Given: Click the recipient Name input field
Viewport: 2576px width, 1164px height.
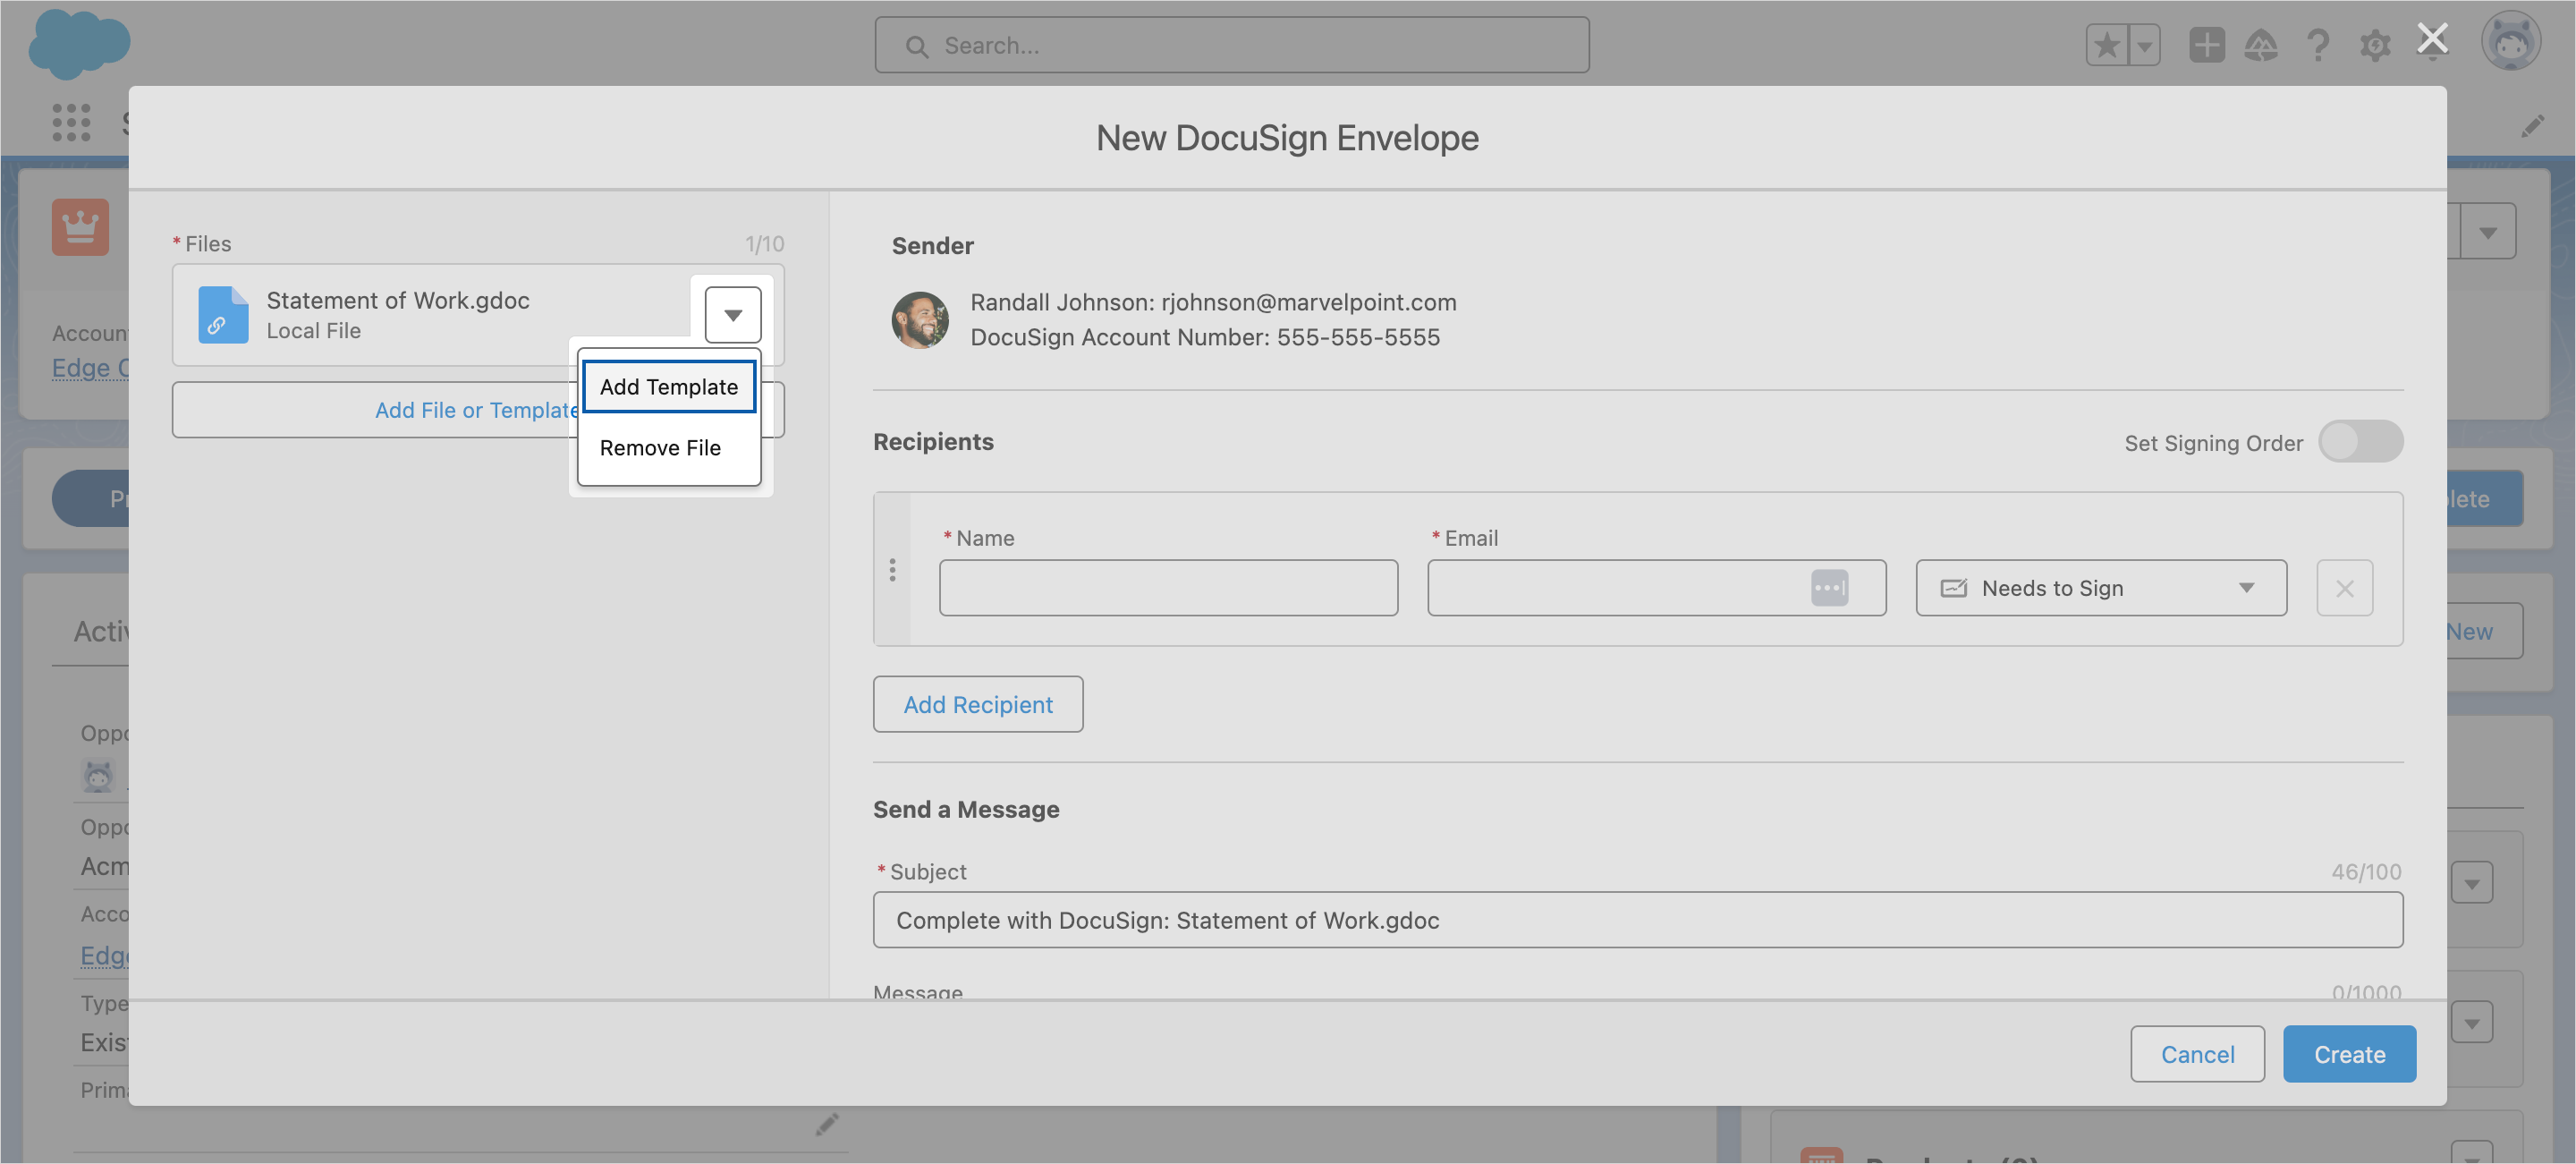Looking at the screenshot, I should click(x=1168, y=588).
